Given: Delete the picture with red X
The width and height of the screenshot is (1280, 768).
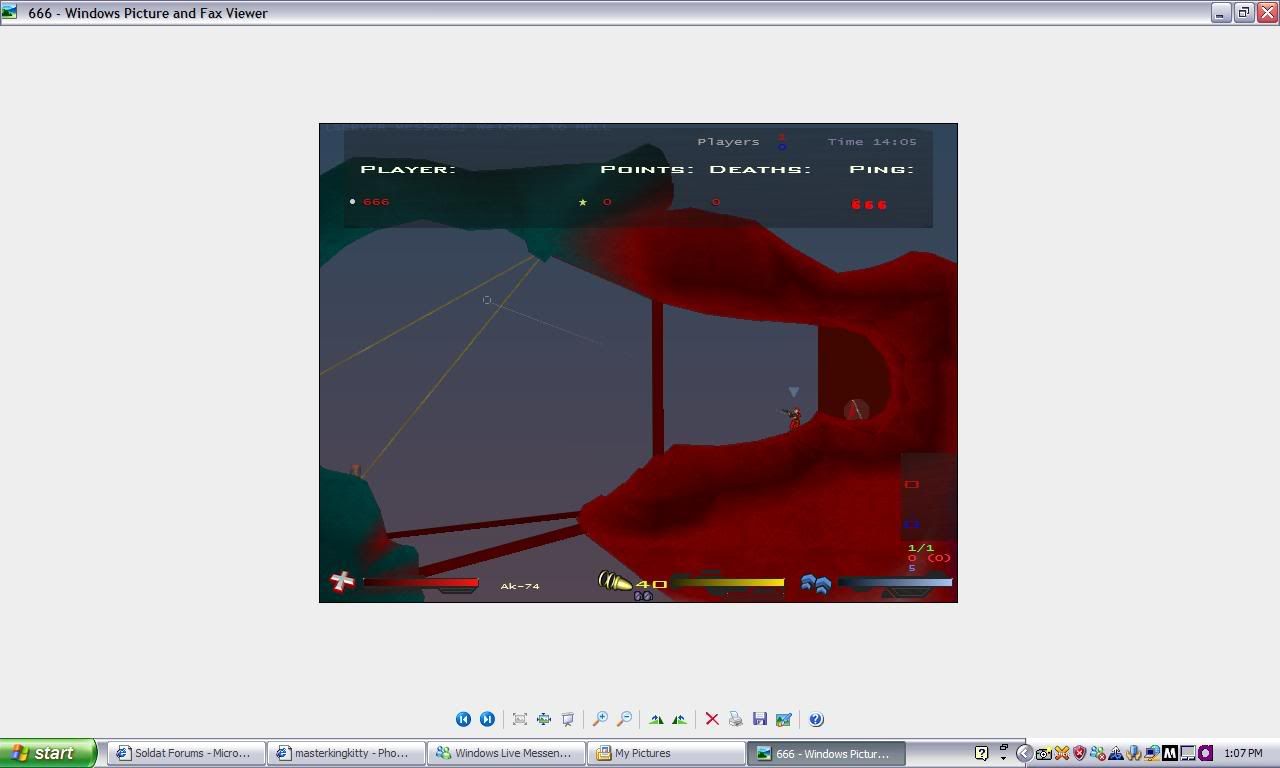Looking at the screenshot, I should point(712,719).
